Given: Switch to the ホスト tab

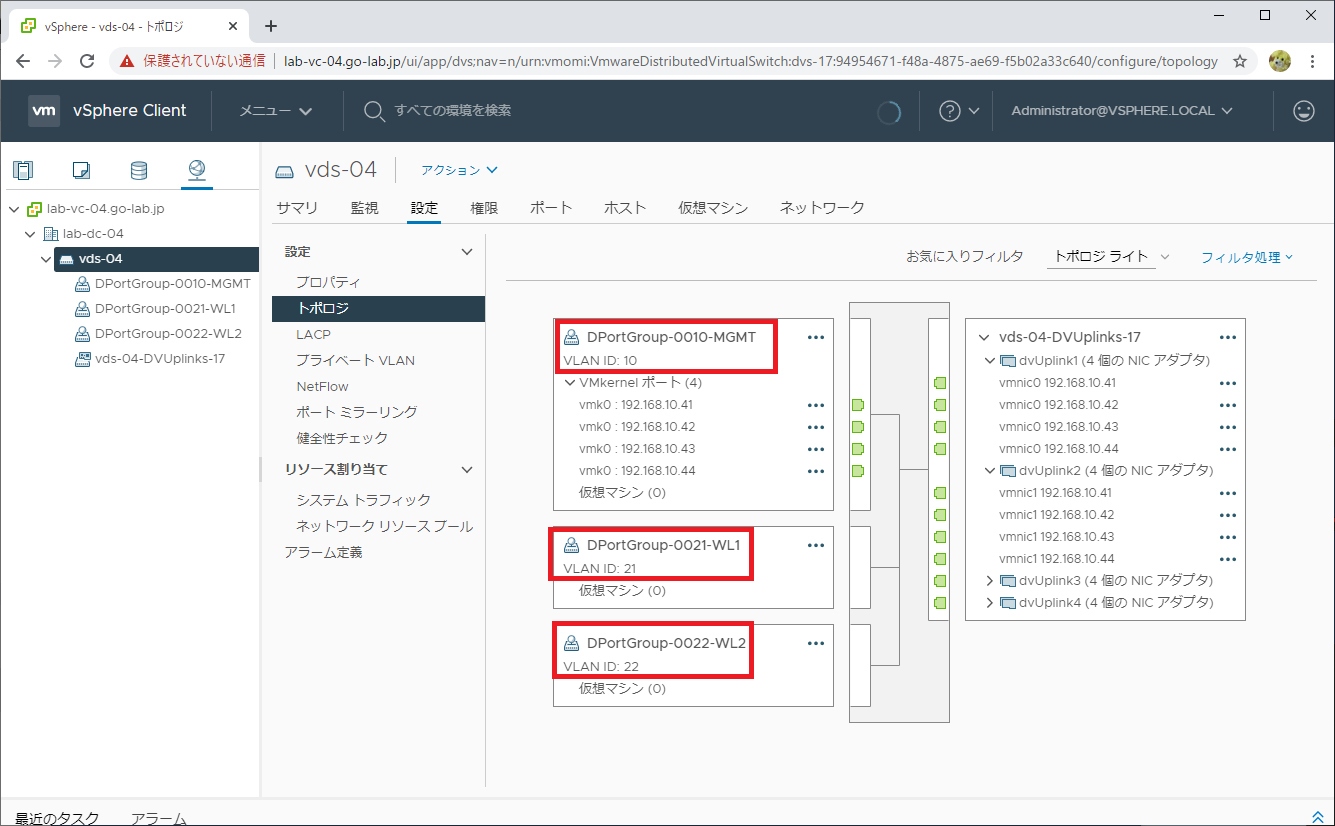Looking at the screenshot, I should point(625,208).
